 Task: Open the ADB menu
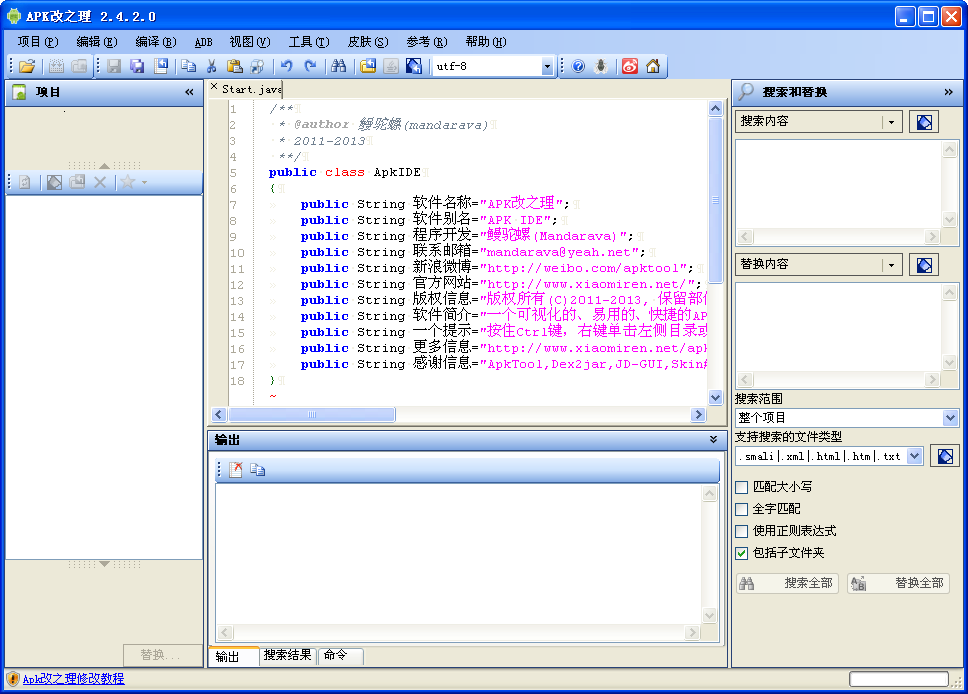click(x=203, y=42)
